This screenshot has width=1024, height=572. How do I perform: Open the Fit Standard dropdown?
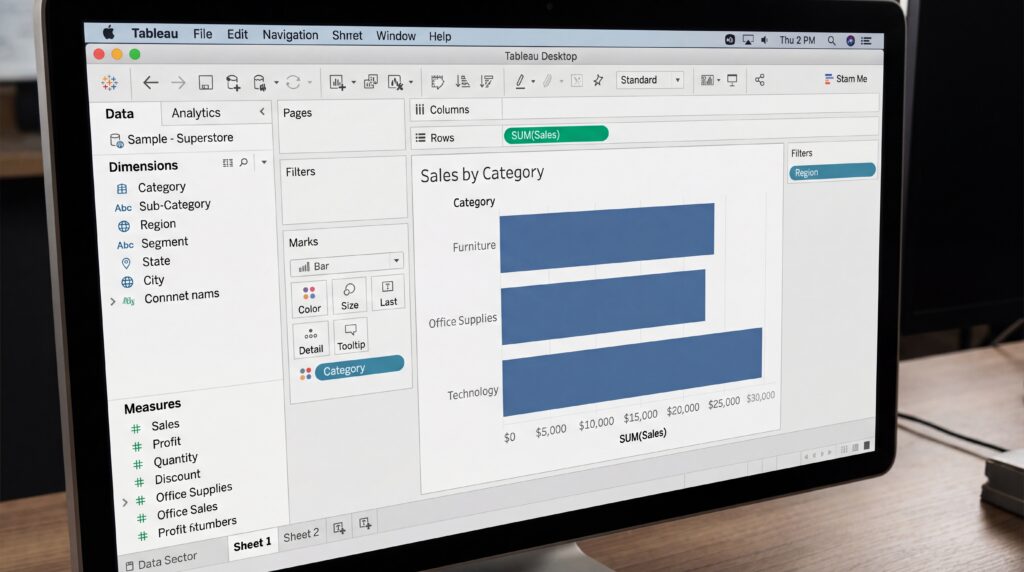tap(650, 80)
